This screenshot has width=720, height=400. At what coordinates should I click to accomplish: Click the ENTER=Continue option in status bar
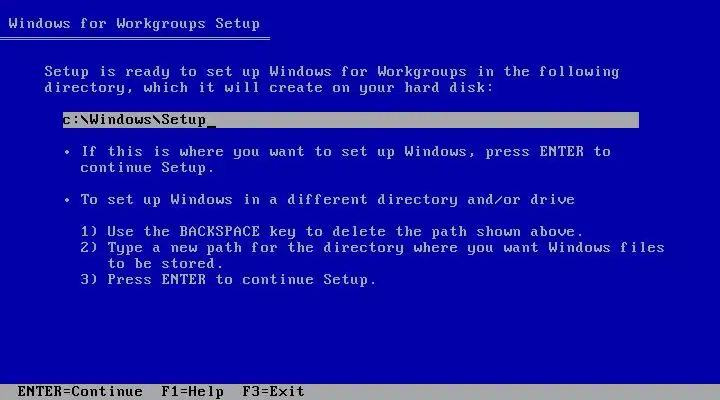tap(80, 391)
